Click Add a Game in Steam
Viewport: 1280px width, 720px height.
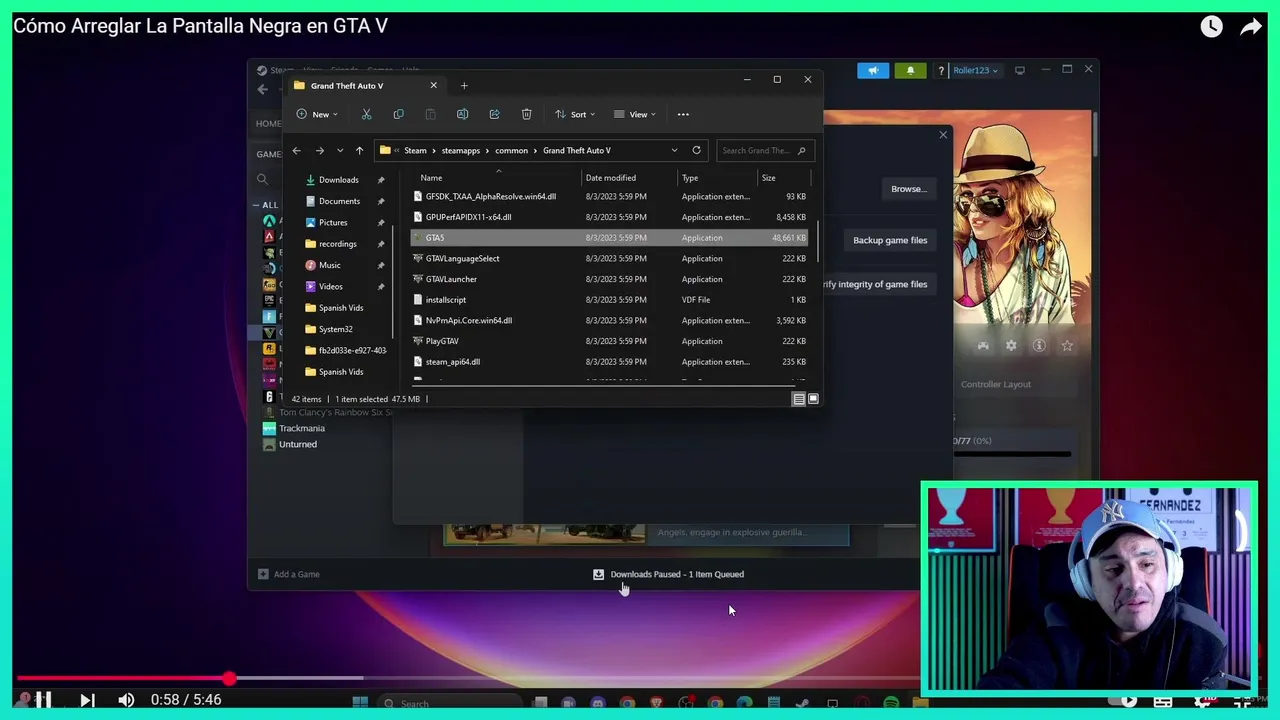click(289, 574)
